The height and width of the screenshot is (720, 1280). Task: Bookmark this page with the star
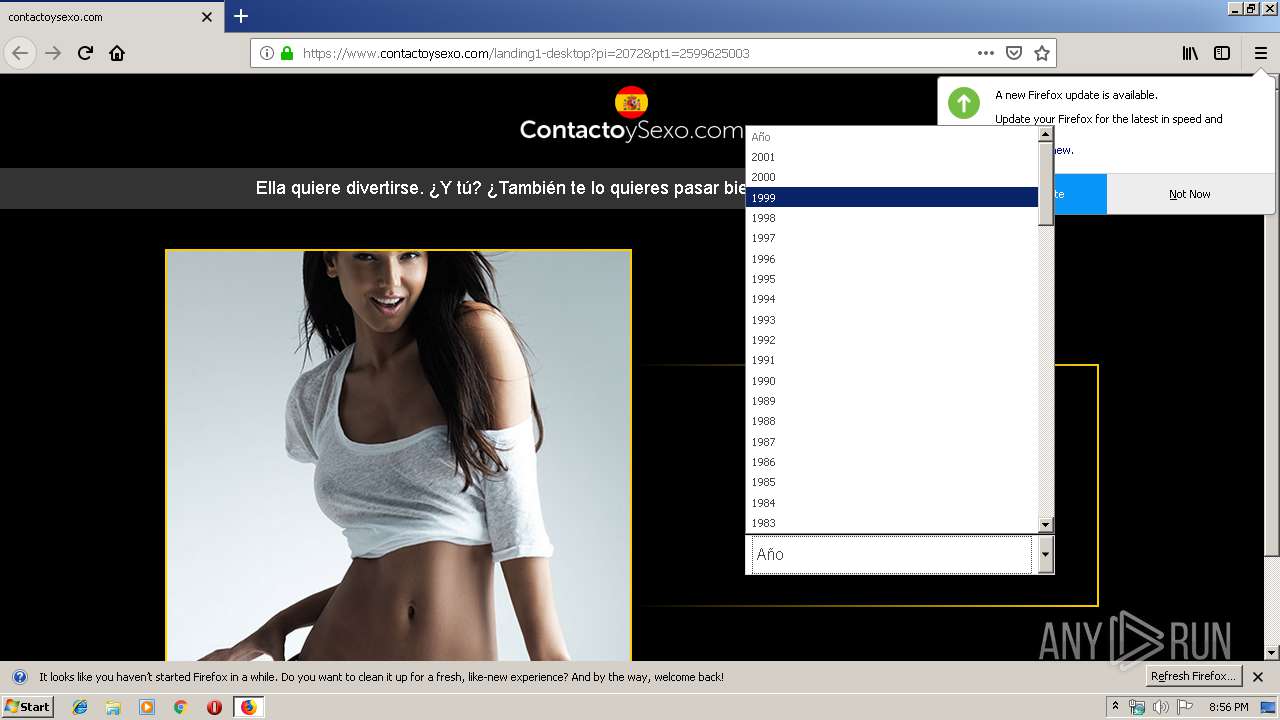pos(1042,53)
